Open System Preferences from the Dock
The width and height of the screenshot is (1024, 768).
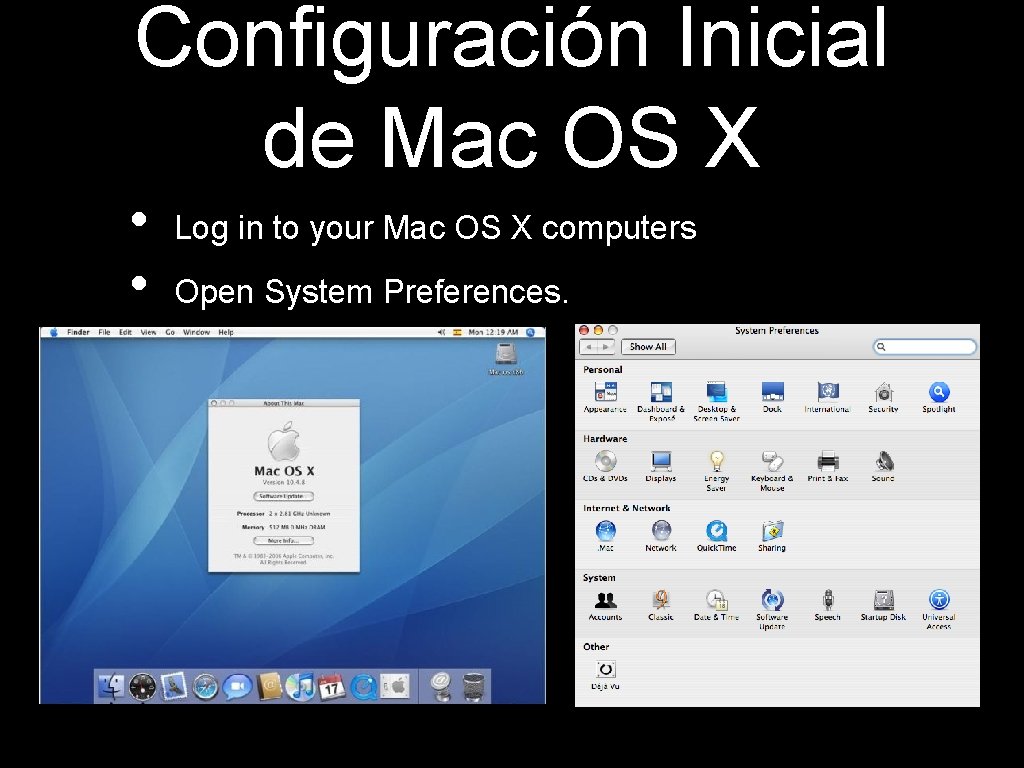394,687
